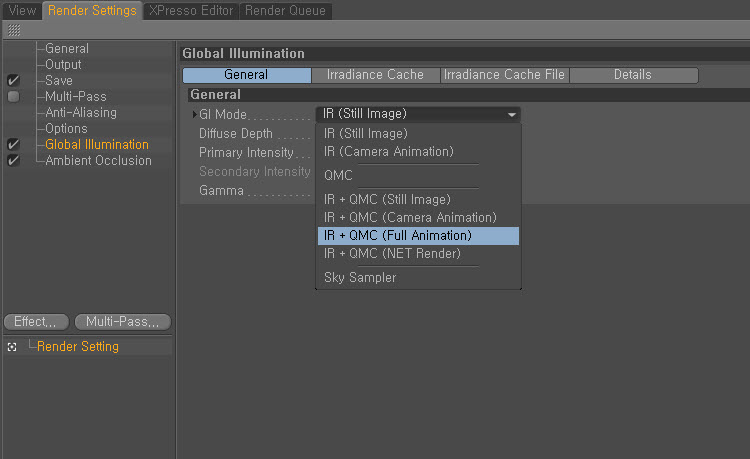Click the Gamma label
750x459 pixels.
coord(221,191)
